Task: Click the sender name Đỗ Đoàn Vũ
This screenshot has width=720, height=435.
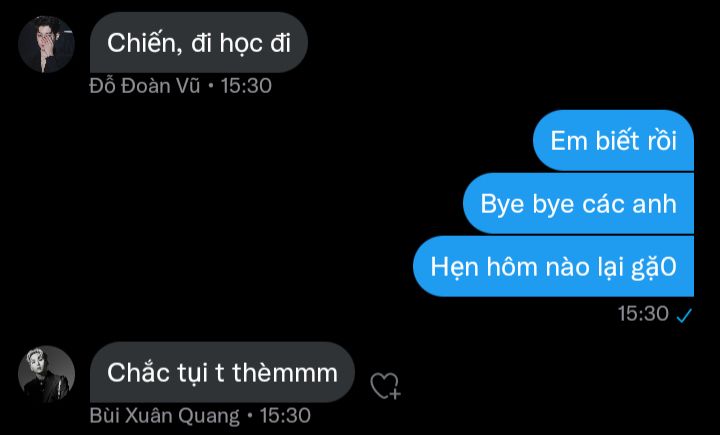Action: coord(145,86)
